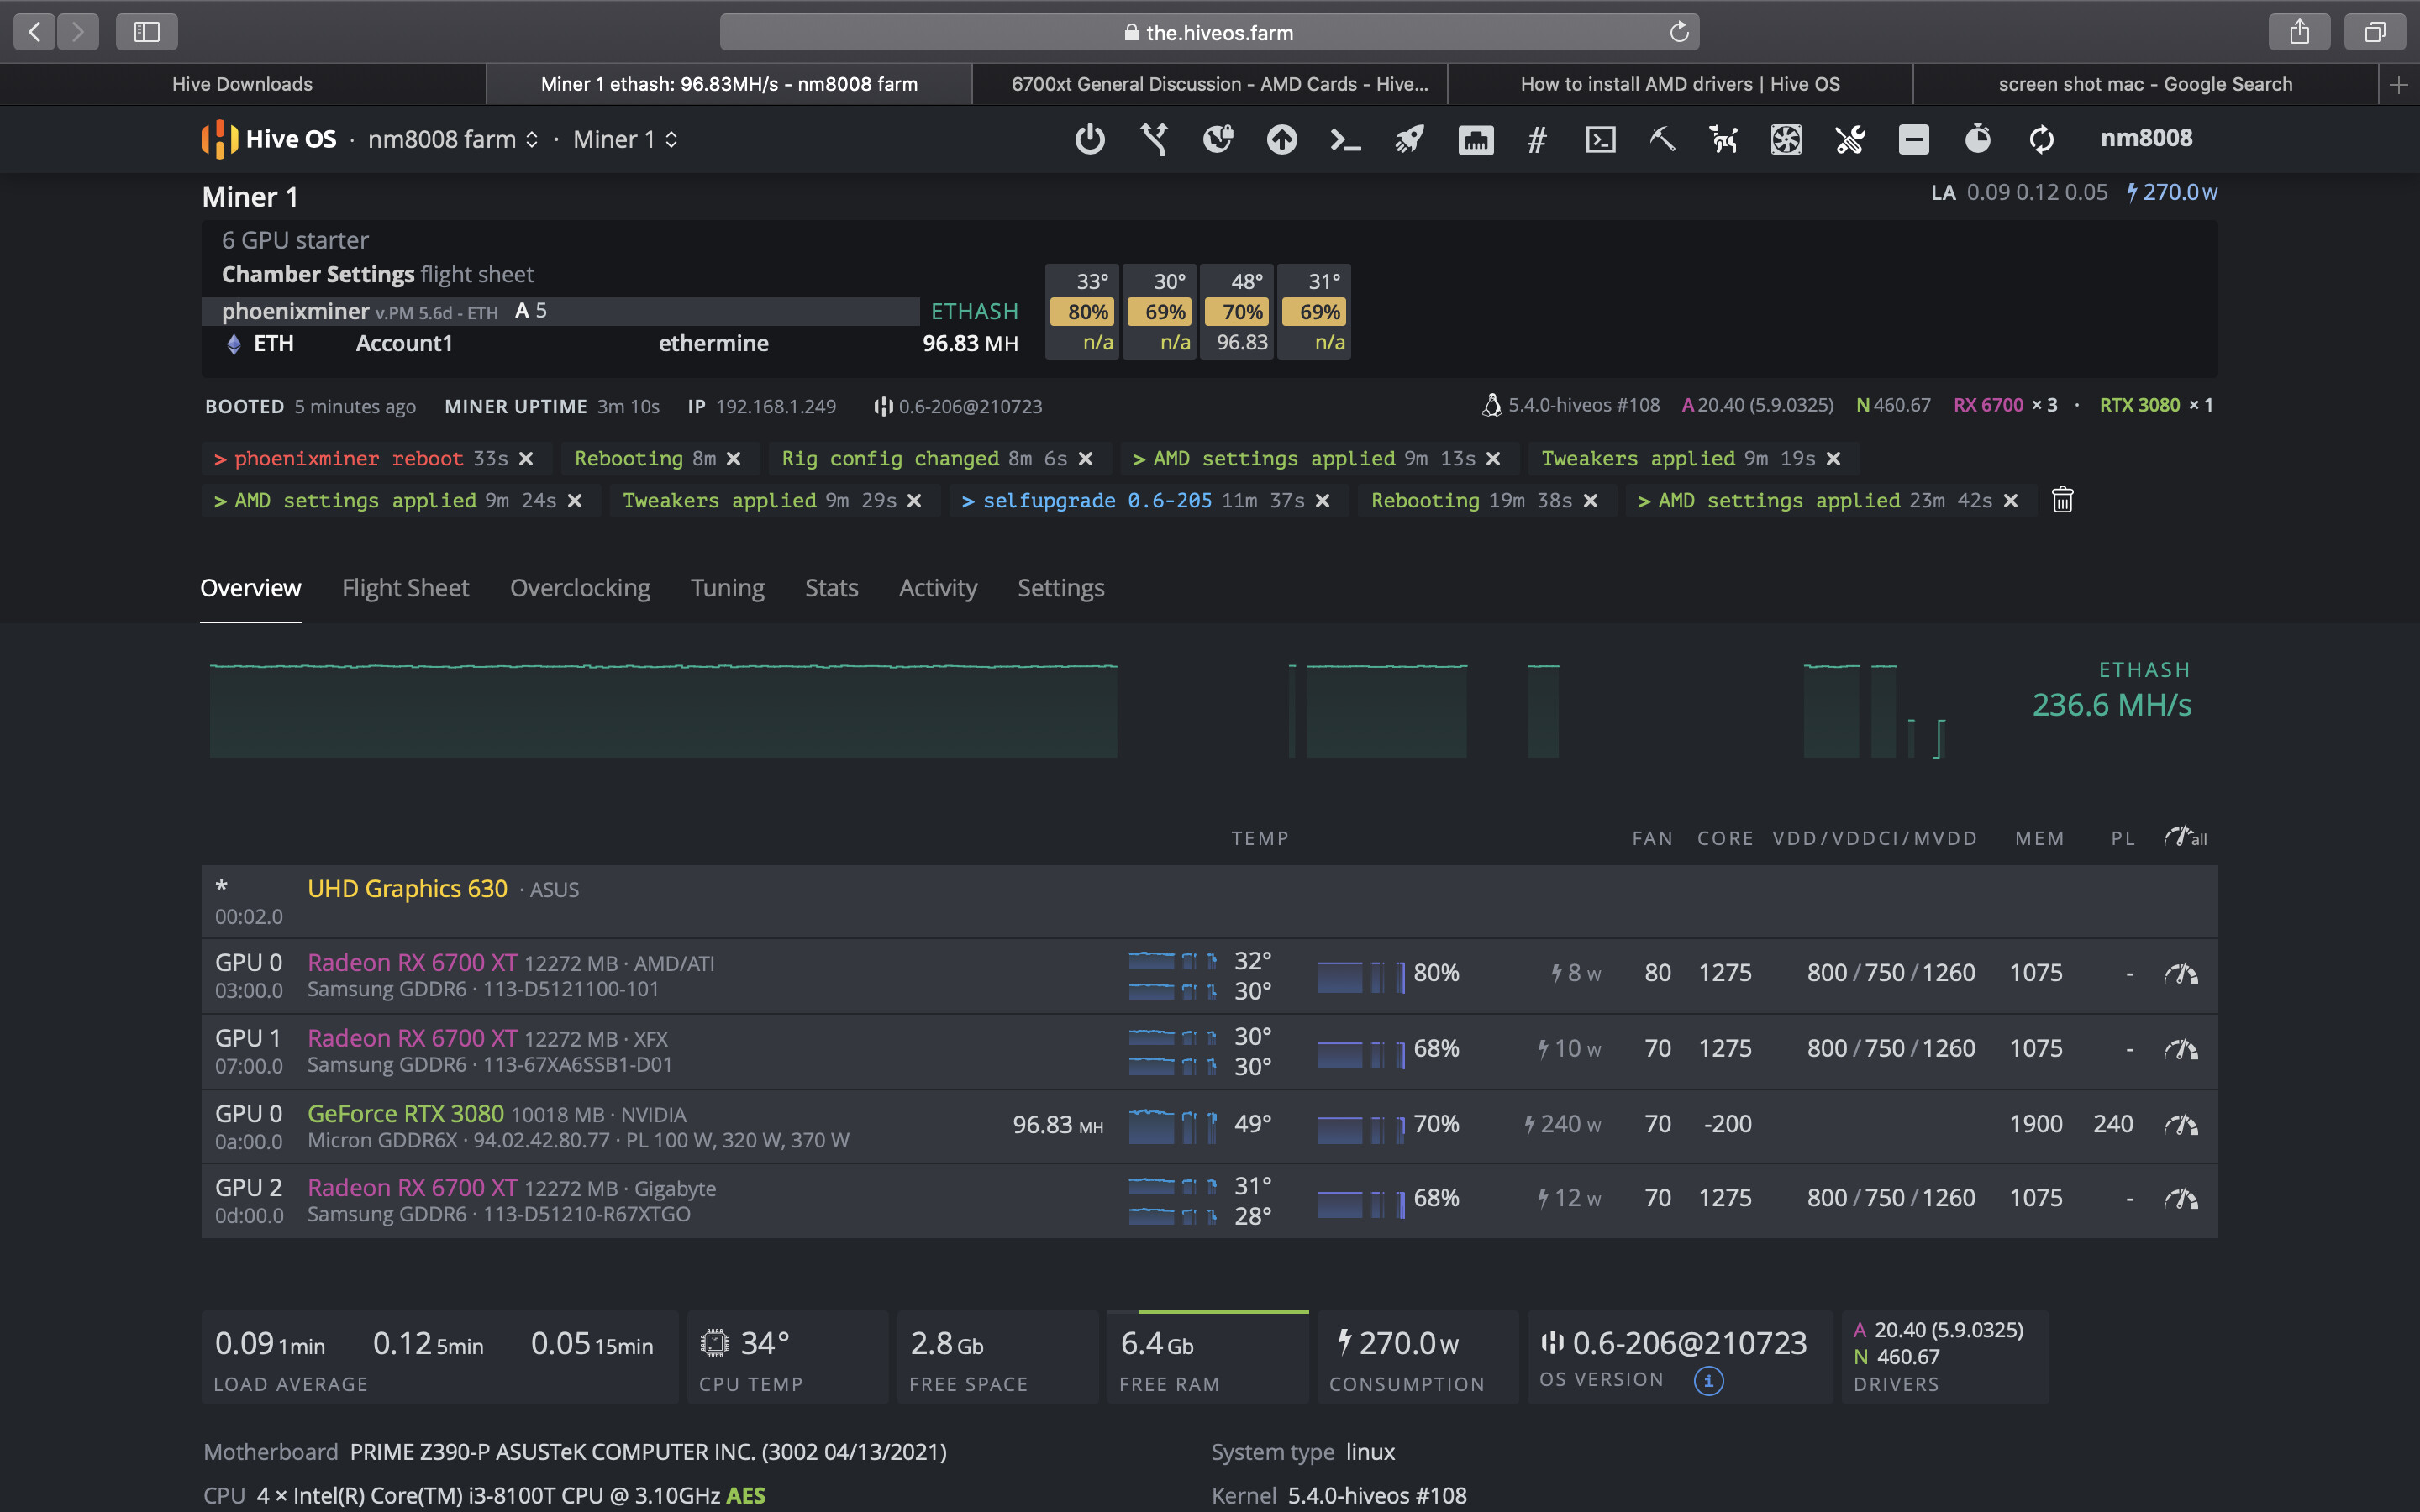Click the wrench and screwdriver tools icon
This screenshot has width=2420, height=1512.
click(x=1850, y=139)
